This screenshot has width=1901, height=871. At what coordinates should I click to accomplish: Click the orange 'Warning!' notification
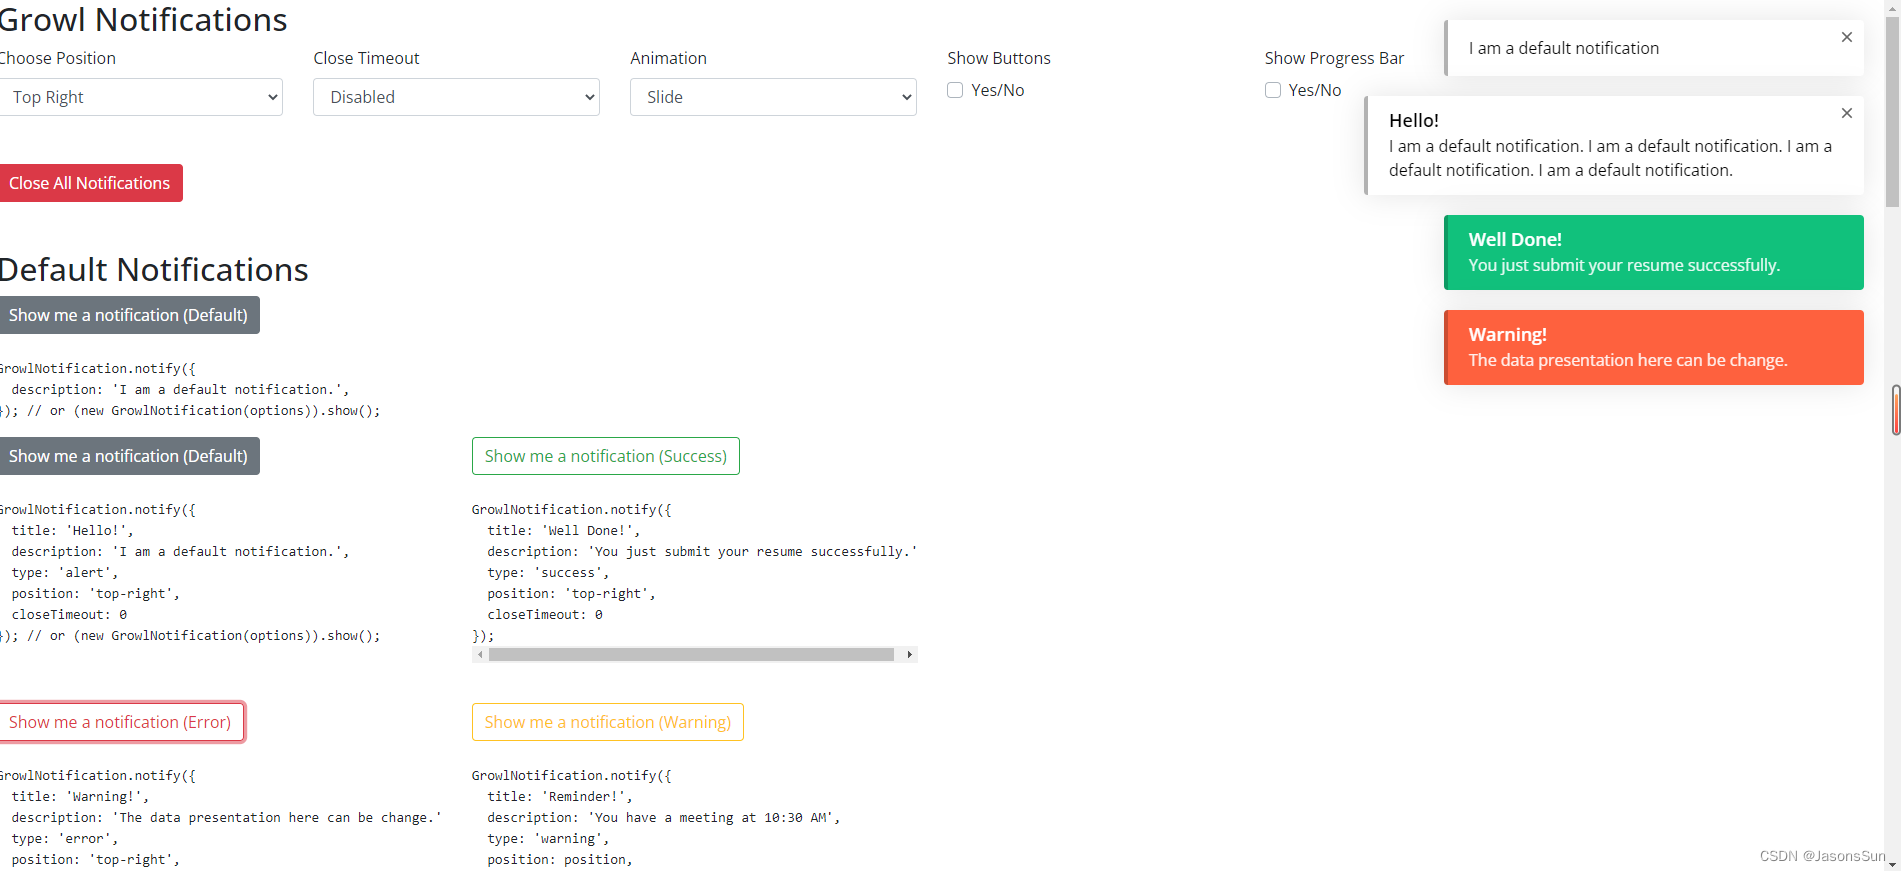[x=1654, y=347]
